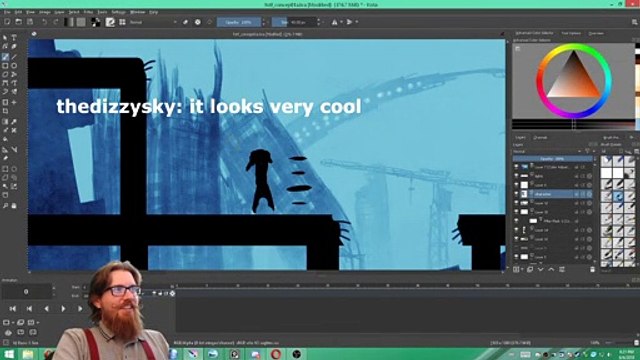Move layer up with arrow icon

[x=551, y=269]
